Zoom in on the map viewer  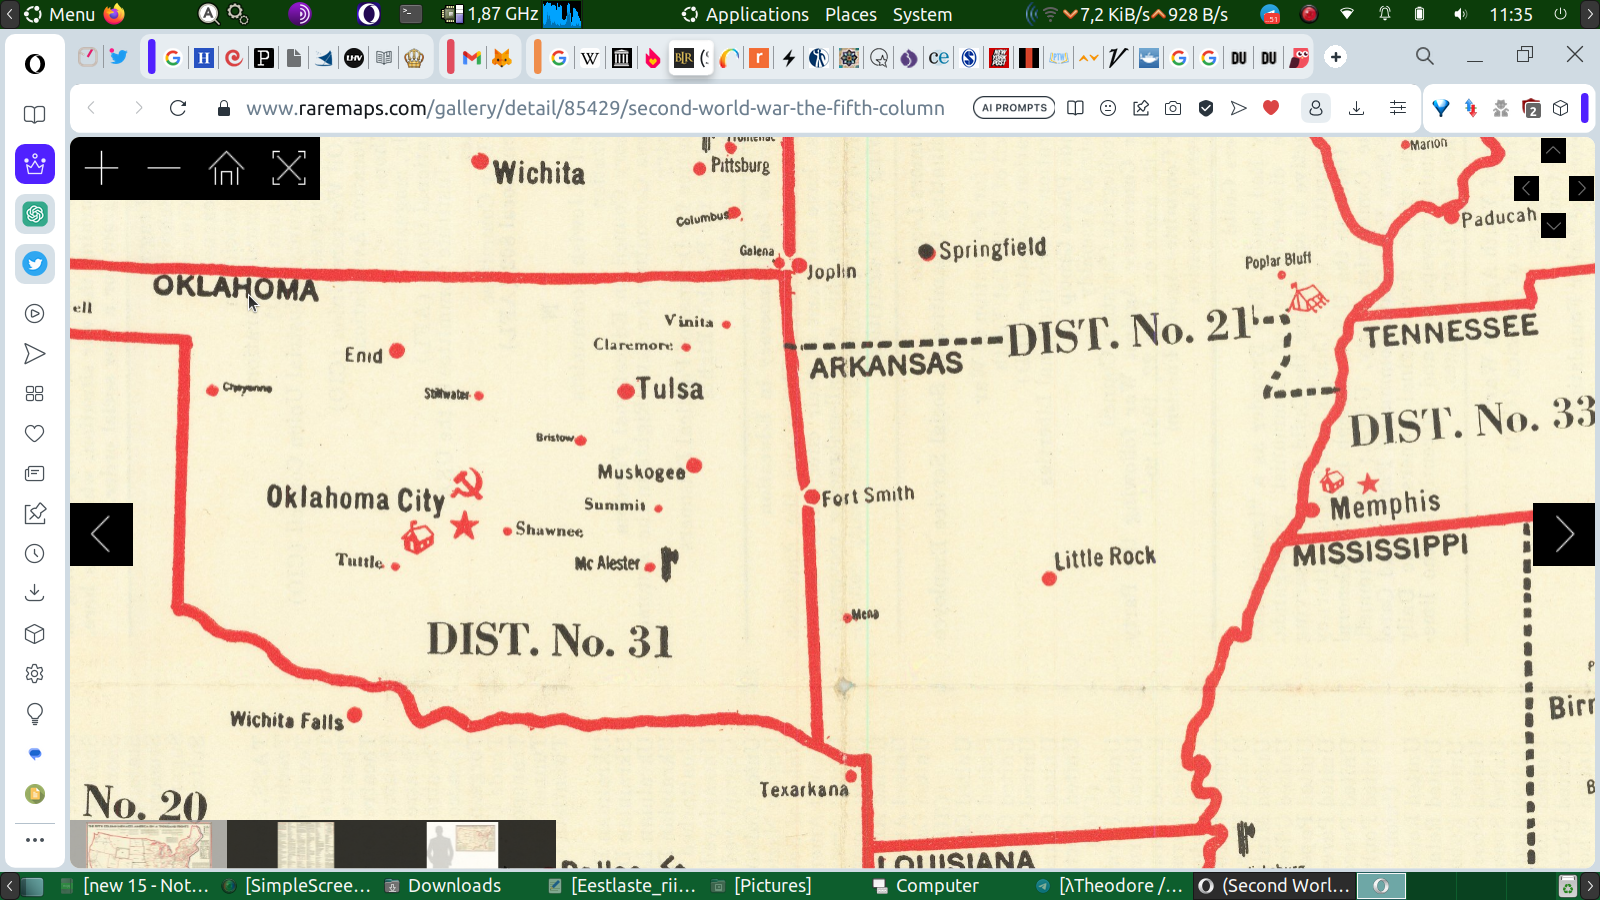(101, 168)
